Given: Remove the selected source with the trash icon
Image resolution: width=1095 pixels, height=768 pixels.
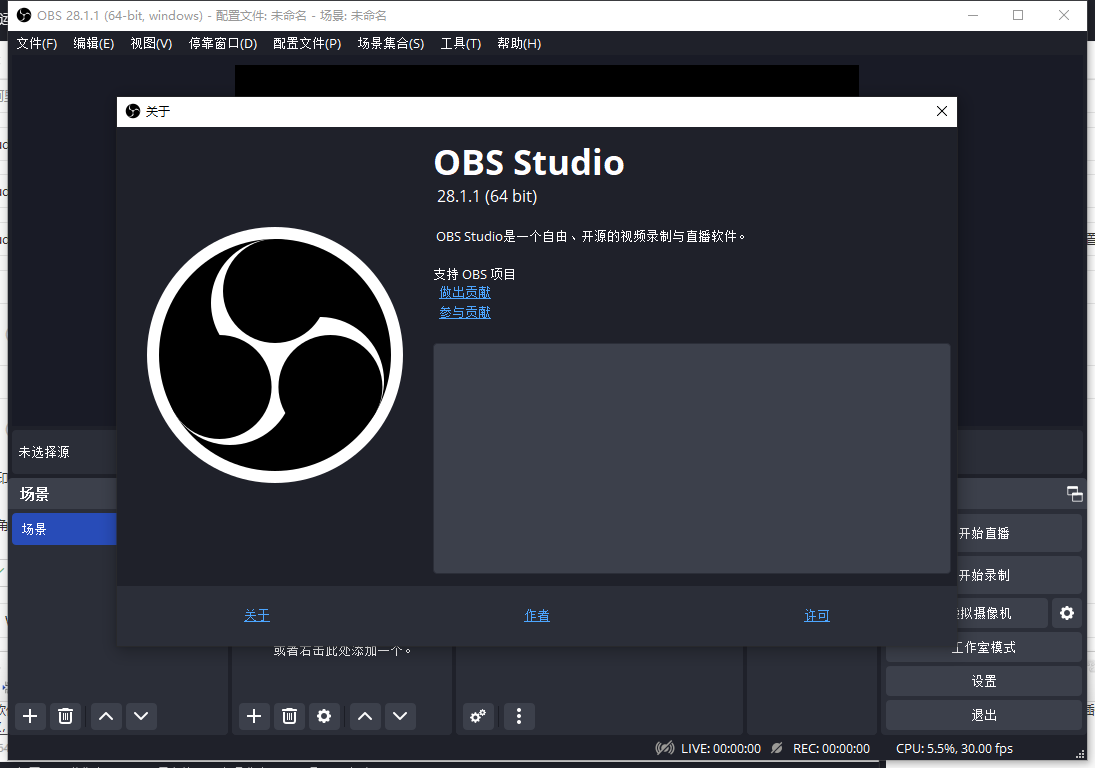Looking at the screenshot, I should (x=289, y=716).
